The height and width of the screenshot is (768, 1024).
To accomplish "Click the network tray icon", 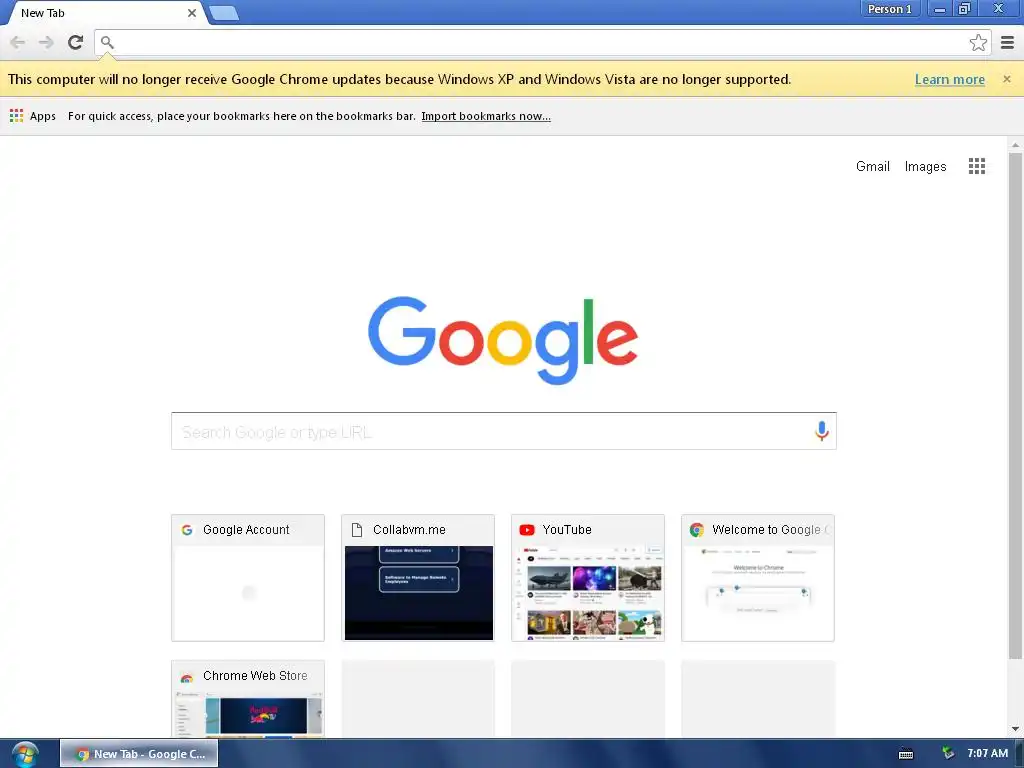I will pyautogui.click(x=948, y=754).
